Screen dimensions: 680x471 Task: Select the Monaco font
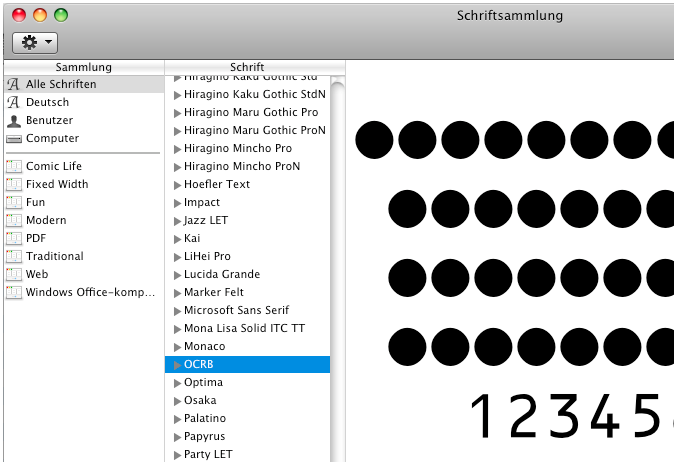(x=204, y=346)
